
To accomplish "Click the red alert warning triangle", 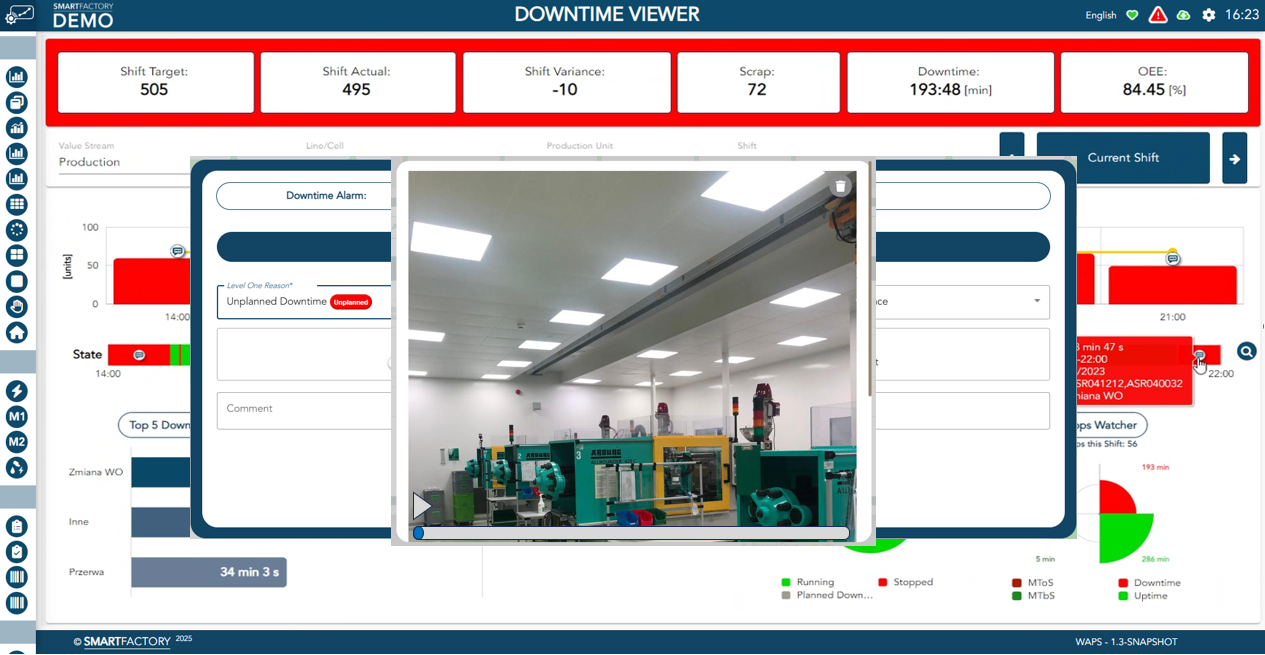I will pyautogui.click(x=1158, y=15).
